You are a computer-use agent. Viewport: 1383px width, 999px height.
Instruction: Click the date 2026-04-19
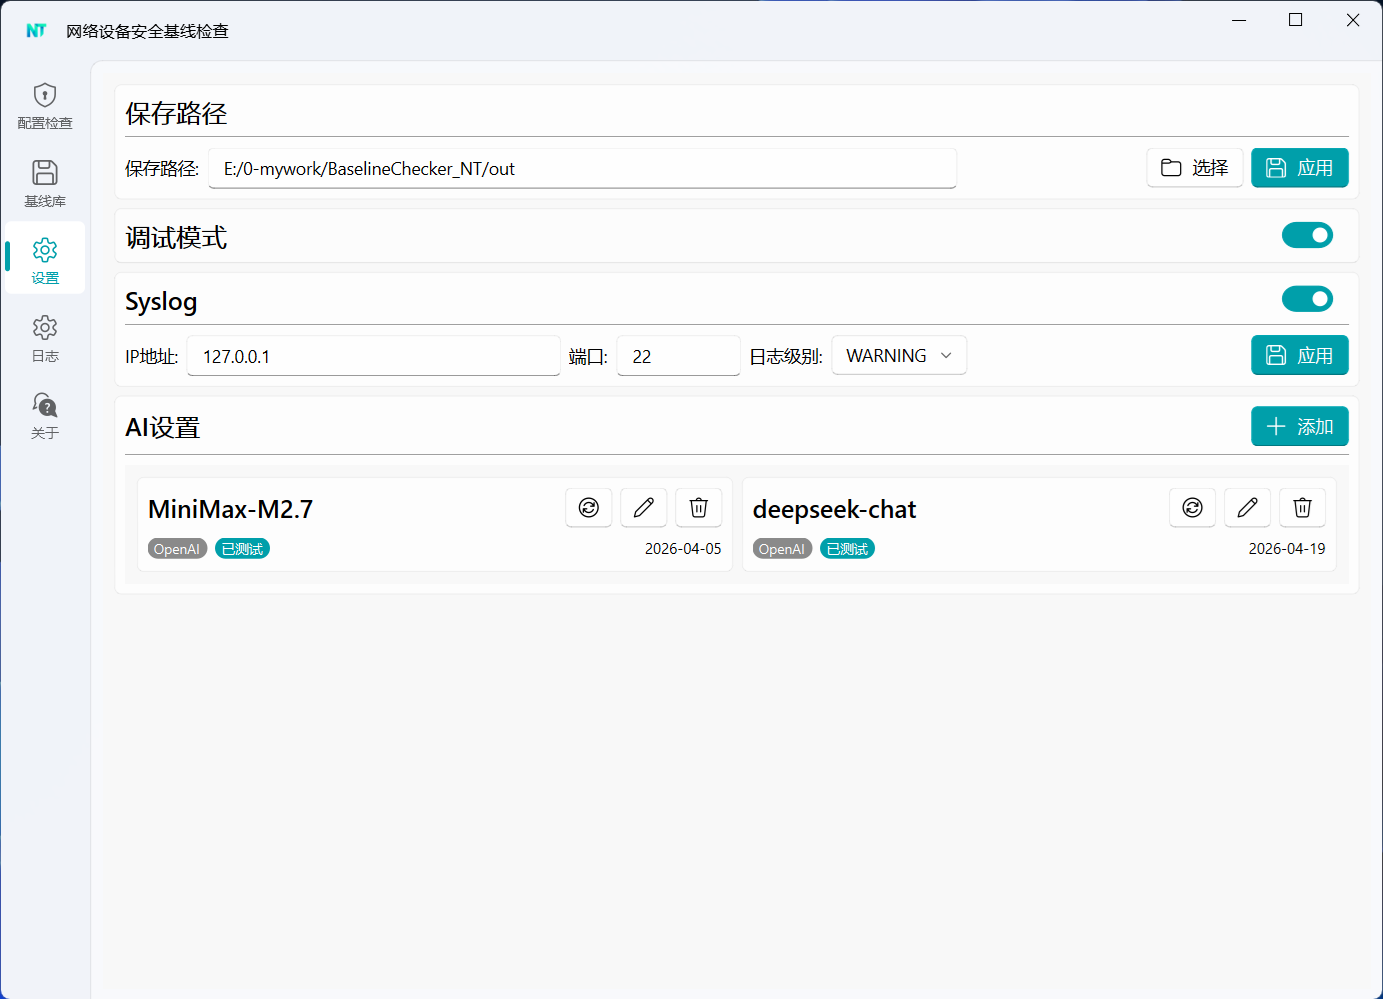(1287, 549)
